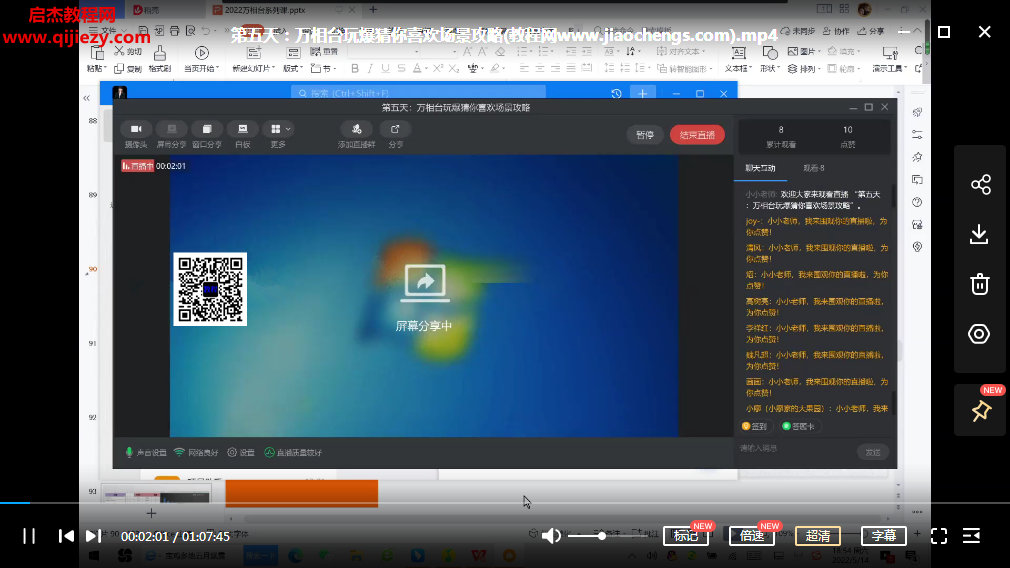This screenshot has width=1010, height=568.
Task: Click the circular record icon on player sidebar
Action: coord(979,334)
